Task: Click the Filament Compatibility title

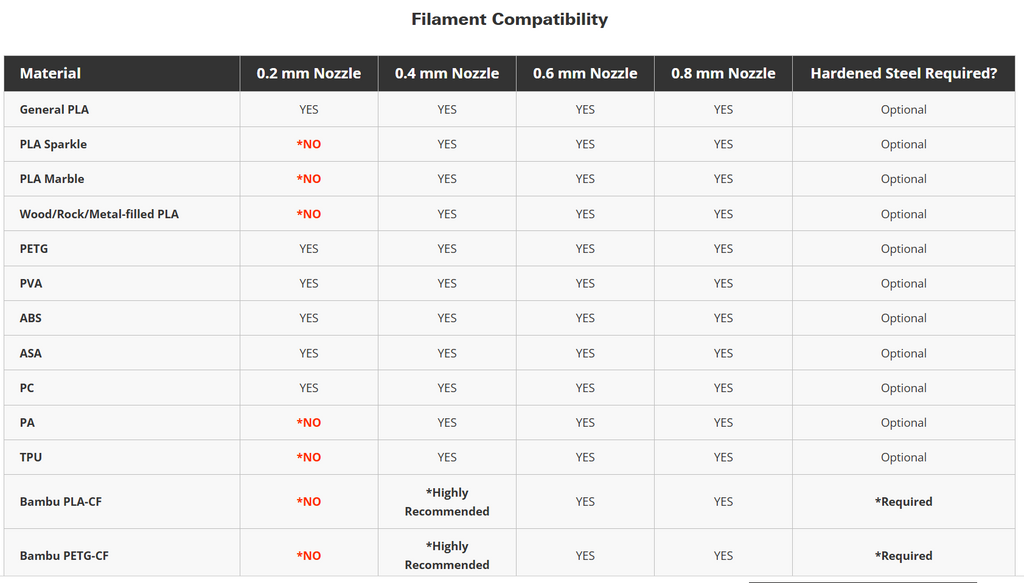Action: (510, 19)
